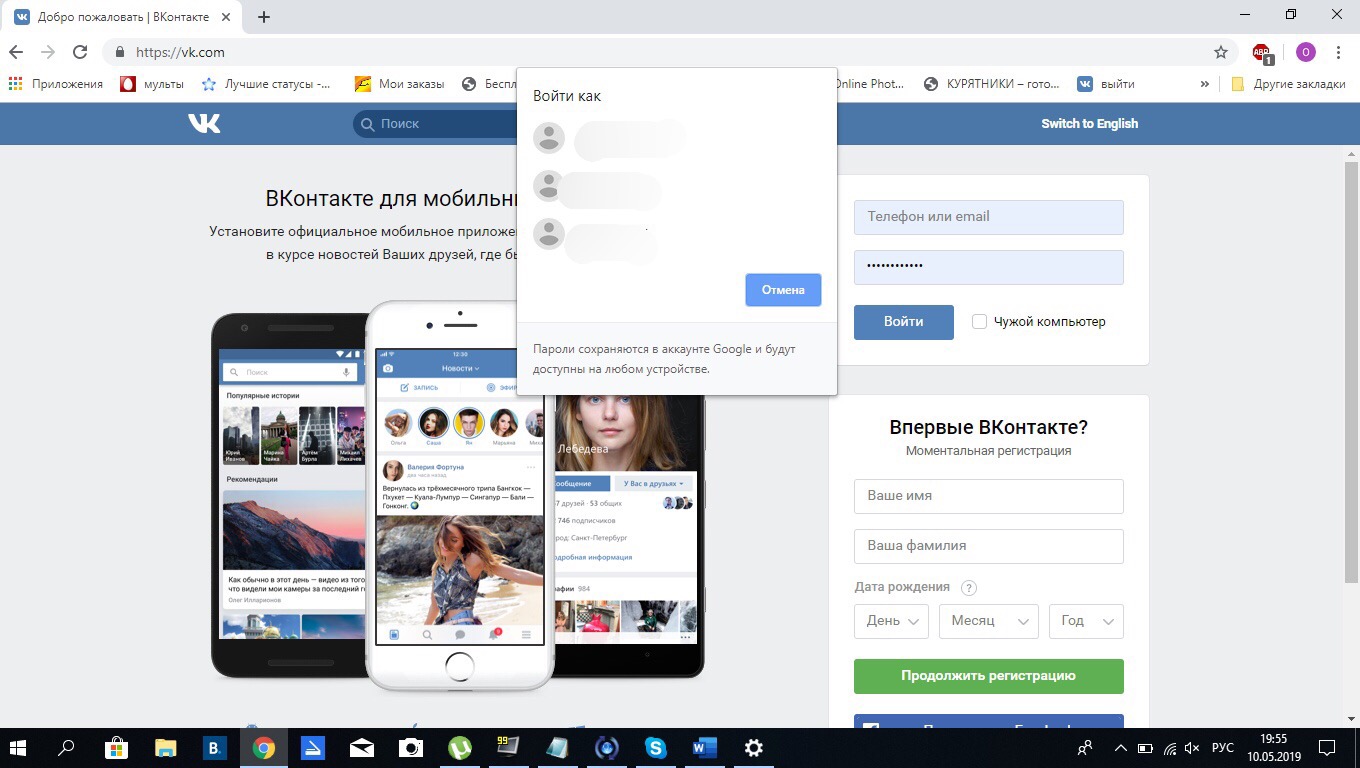Show hidden system tray icons
The width and height of the screenshot is (1360, 768).
pyautogui.click(x=1120, y=748)
